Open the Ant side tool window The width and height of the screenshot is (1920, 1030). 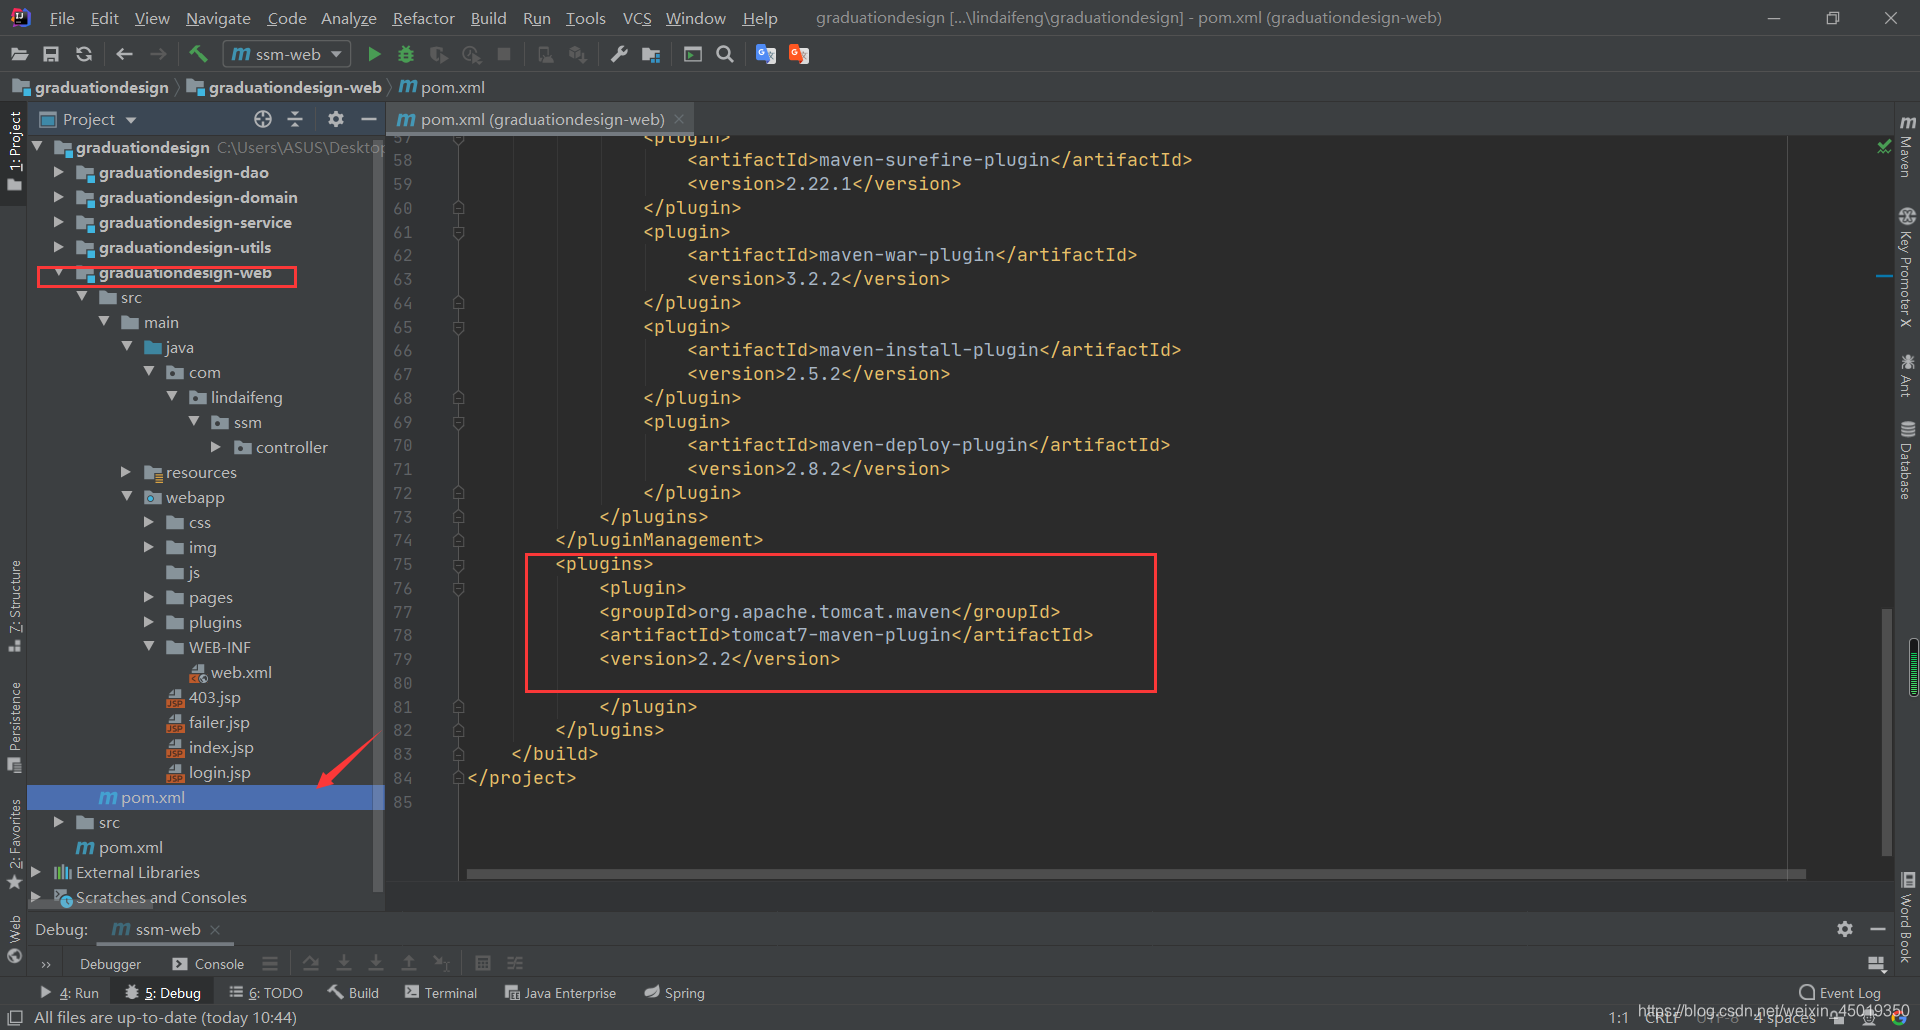coord(1907,375)
